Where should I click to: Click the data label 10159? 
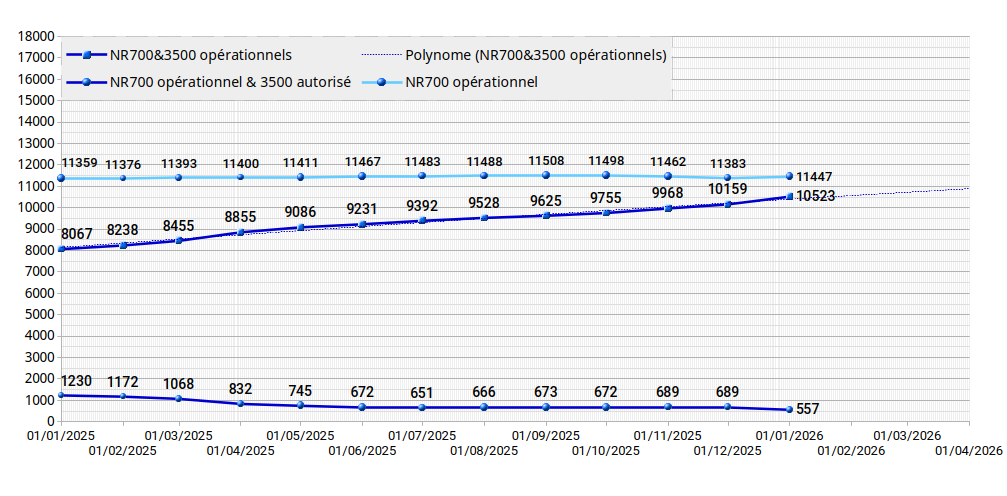pyautogui.click(x=729, y=188)
